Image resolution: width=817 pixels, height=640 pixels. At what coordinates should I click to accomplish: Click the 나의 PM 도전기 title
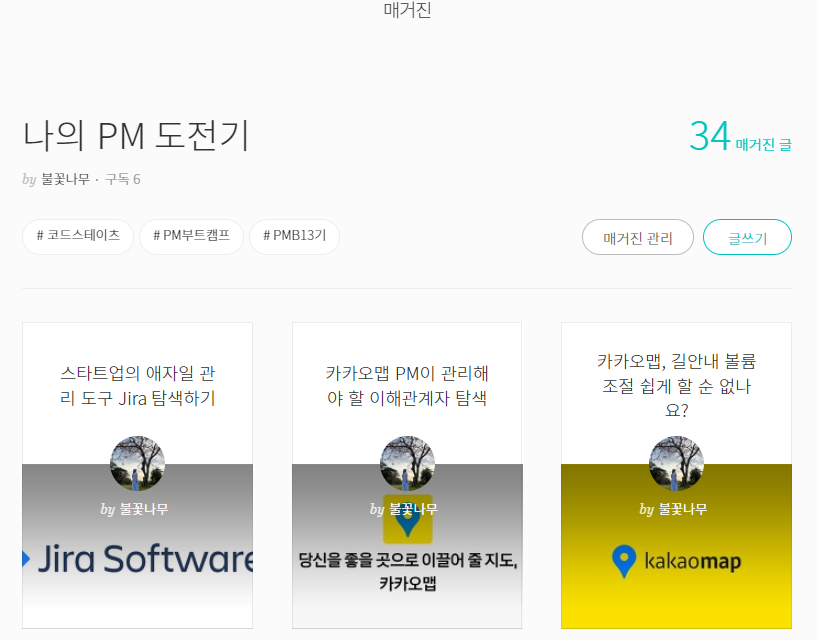(x=136, y=136)
